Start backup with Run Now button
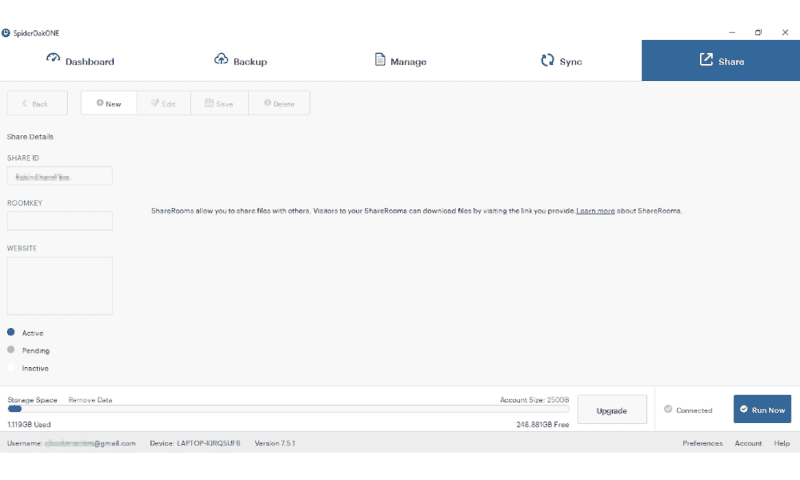Screen dimensions: 800x480 click(x=762, y=410)
